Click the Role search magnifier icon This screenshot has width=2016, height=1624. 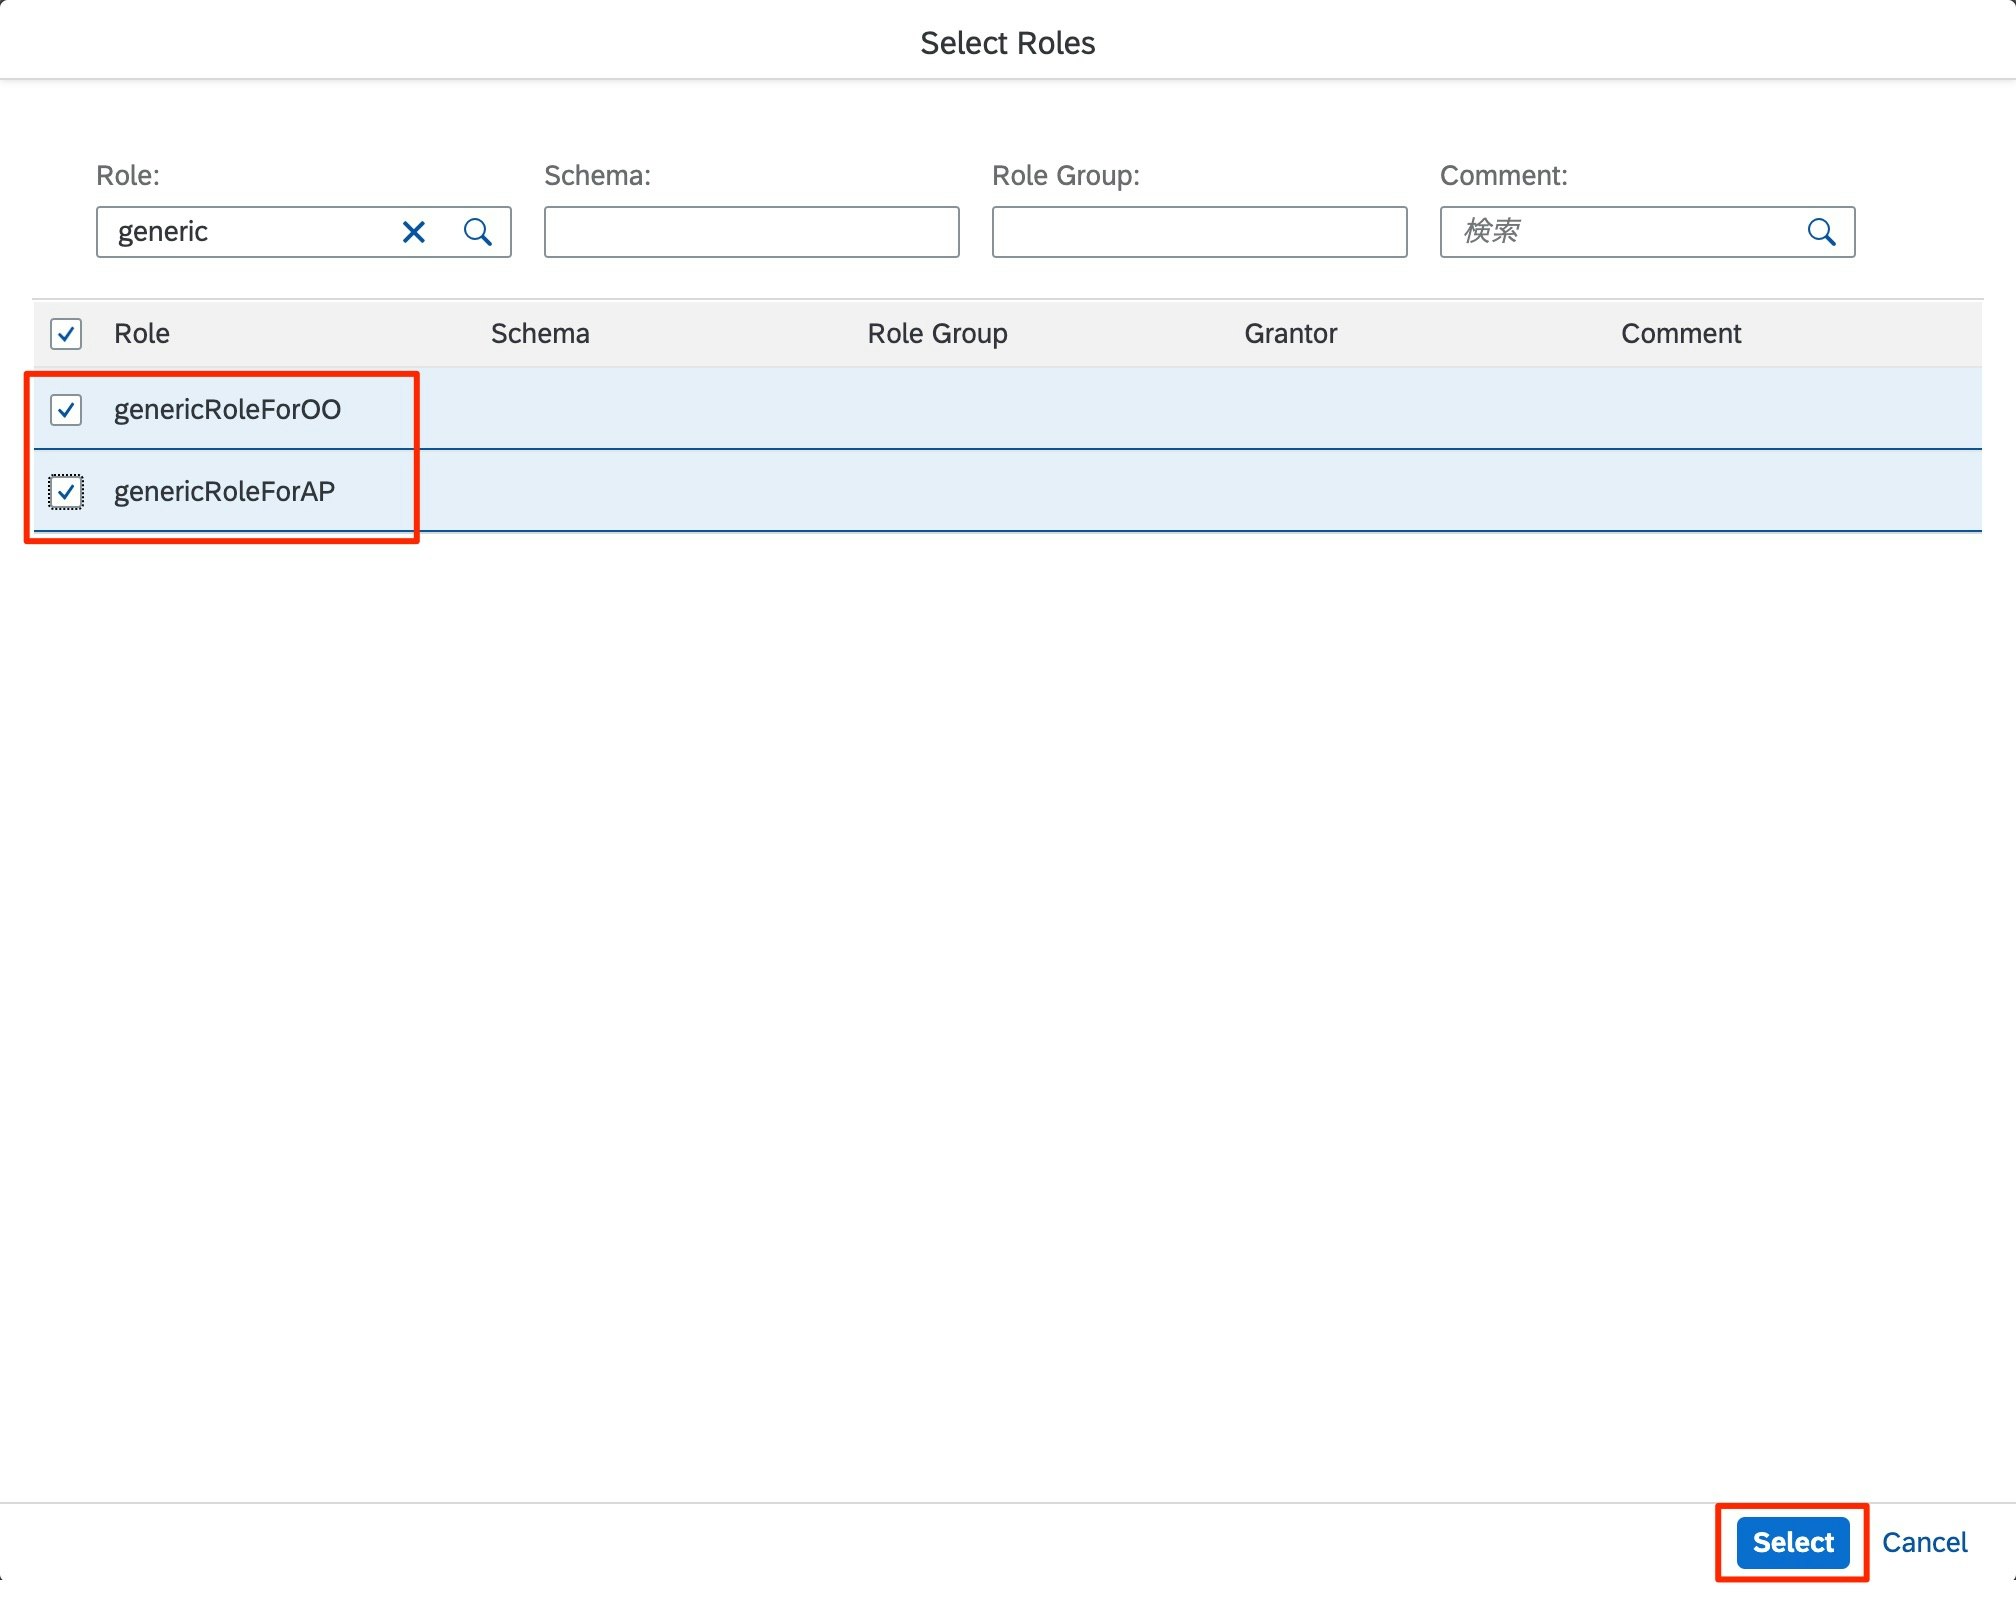pyautogui.click(x=478, y=232)
